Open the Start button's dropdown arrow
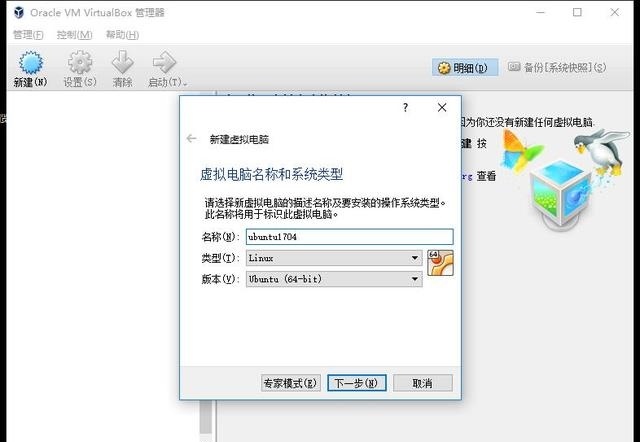Viewport: 640px width, 442px height. click(185, 84)
